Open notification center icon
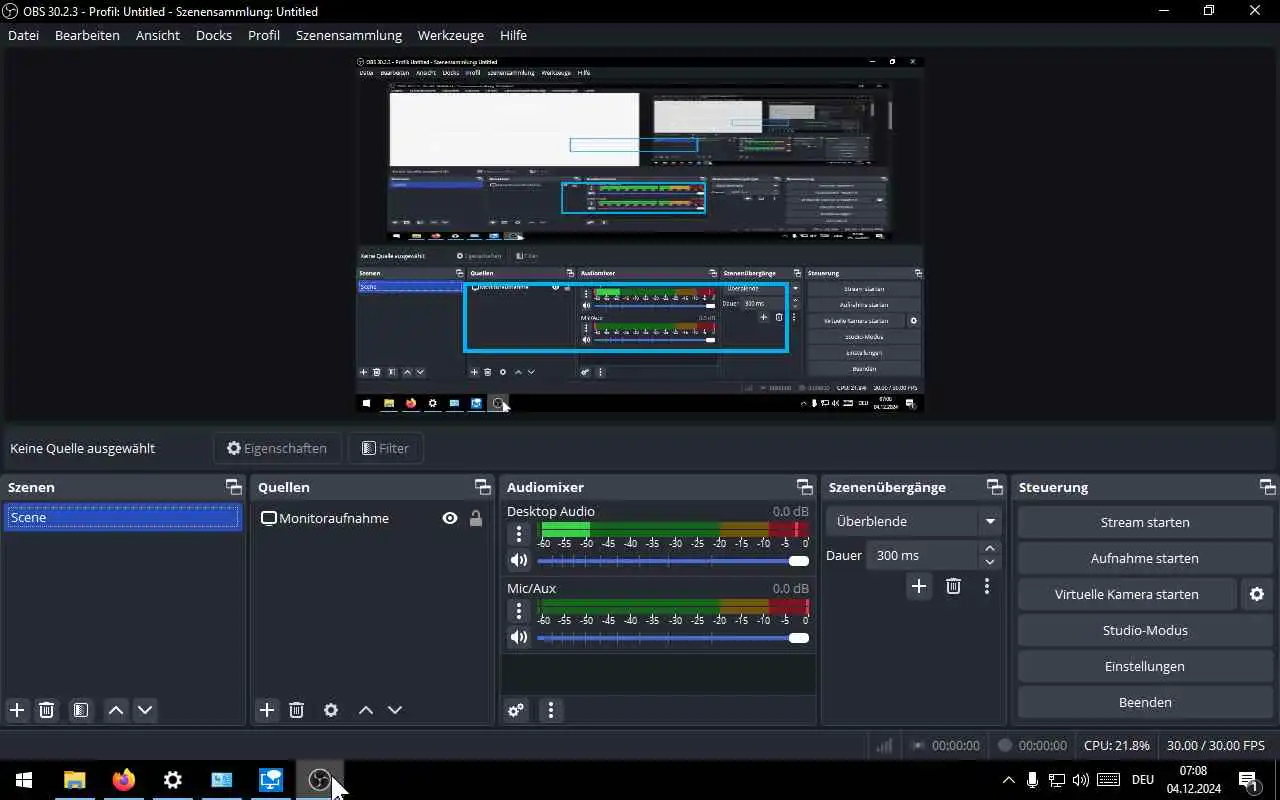Viewport: 1280px width, 800px height. point(1248,780)
